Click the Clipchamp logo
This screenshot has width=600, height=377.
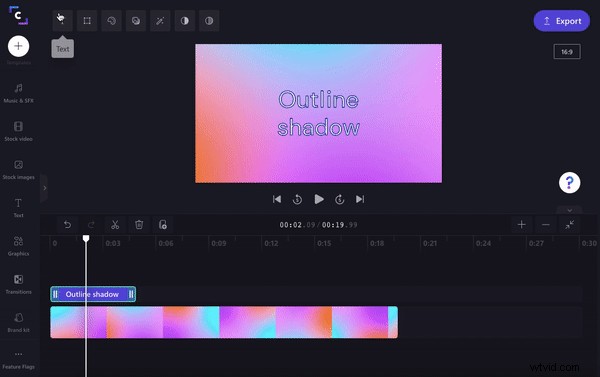point(18,15)
